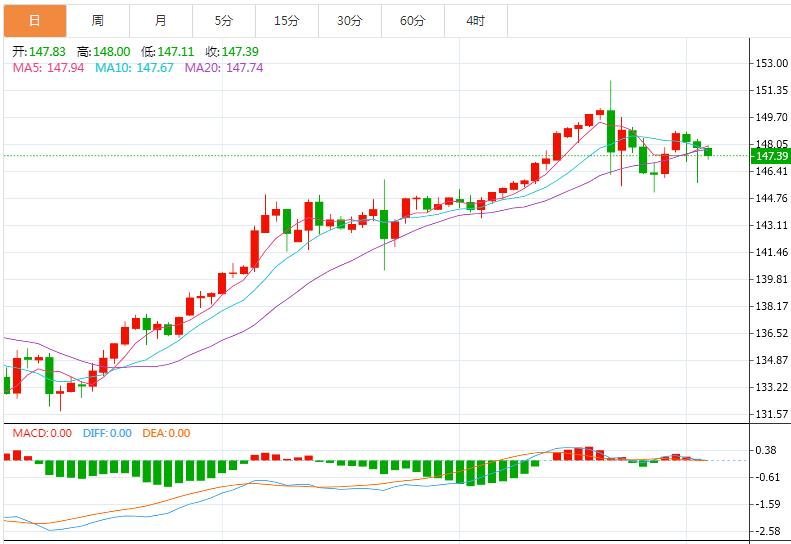Click the 开:147.83 open price text

tap(39, 51)
